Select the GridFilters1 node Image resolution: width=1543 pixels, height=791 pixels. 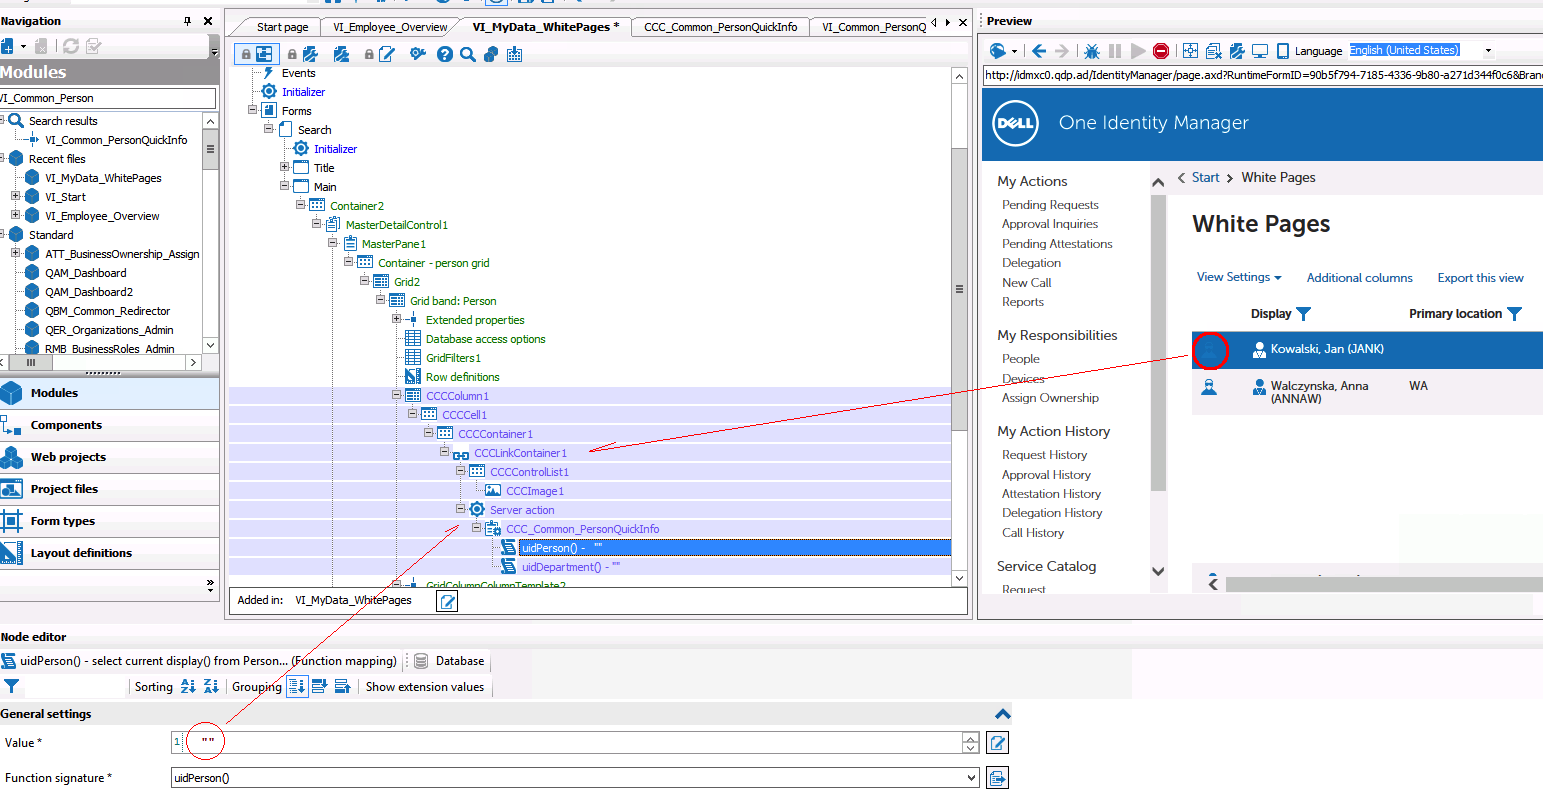453,358
